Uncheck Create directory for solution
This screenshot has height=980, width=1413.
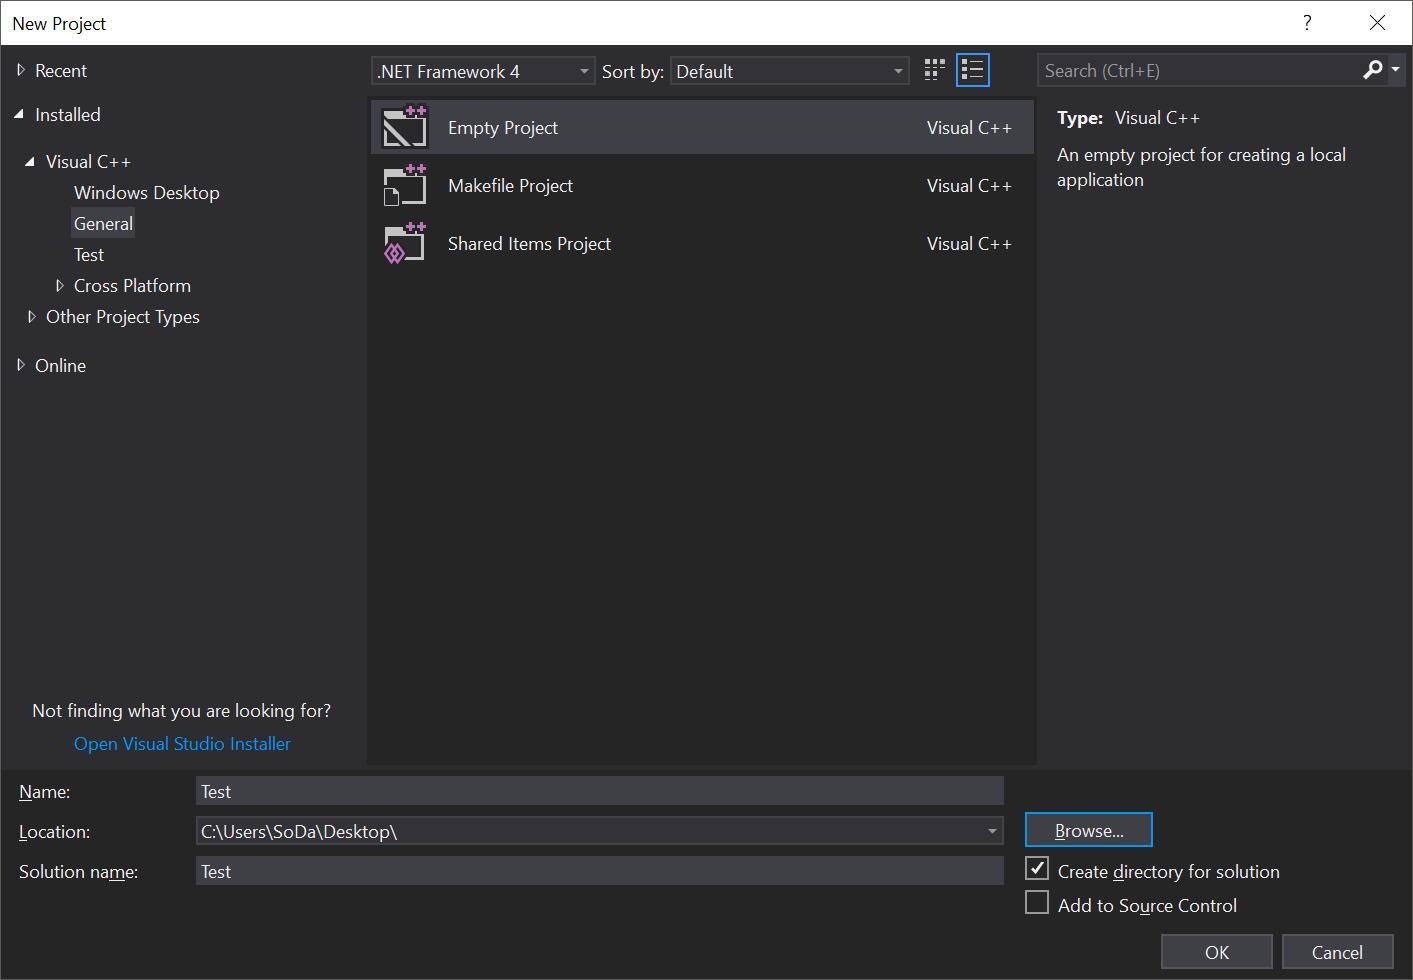click(1037, 869)
